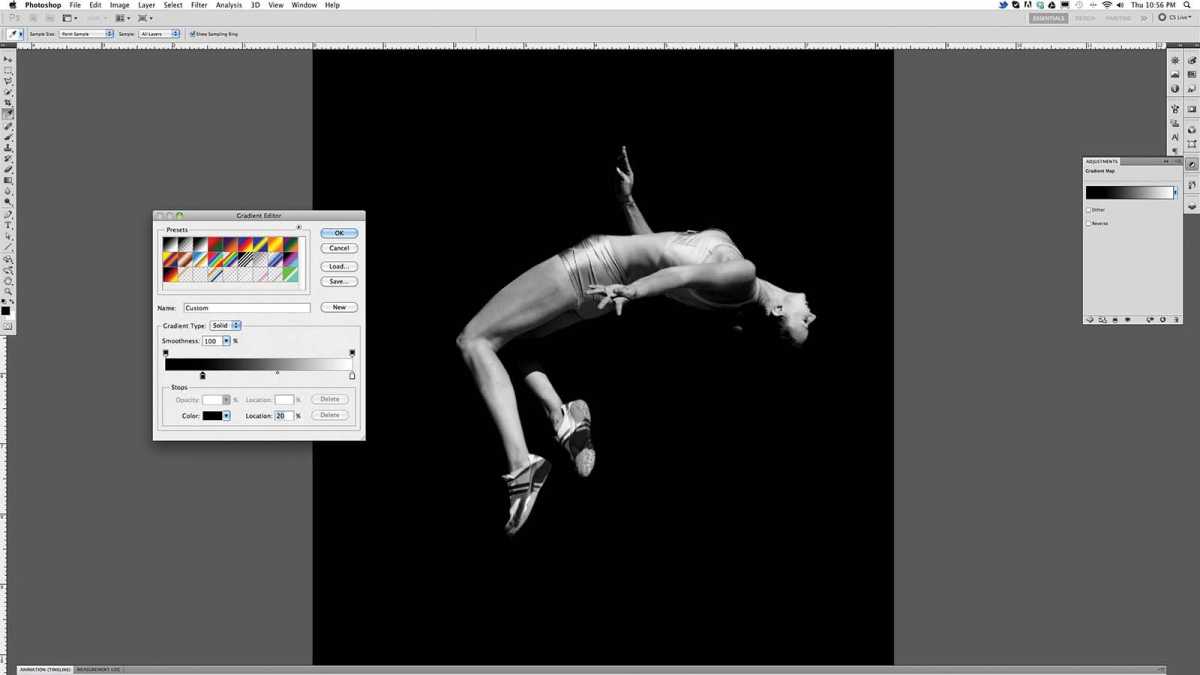Screen dimensions: 1200x675
Task: Click the Load... button
Action: click(x=339, y=266)
